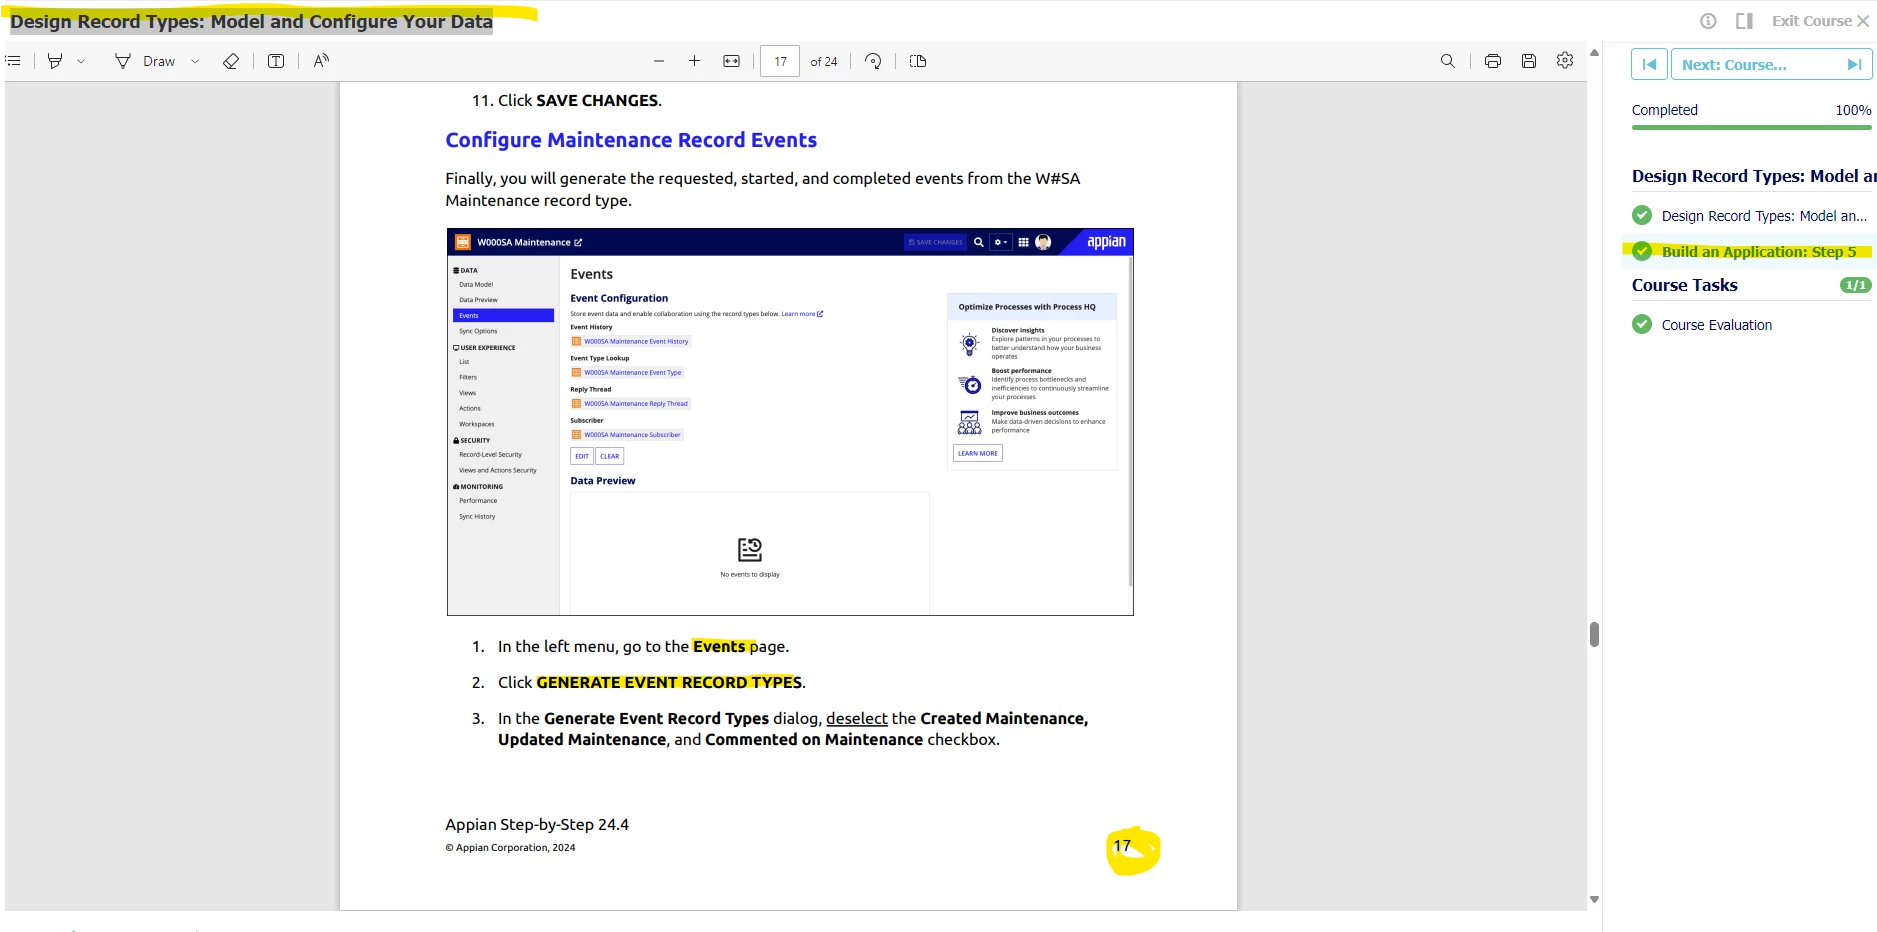Zoom in with the plus icon

(694, 61)
